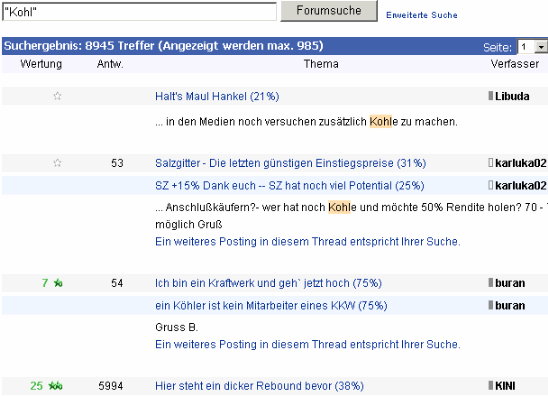
Task: Open posting ein Köhler ist kein Mitarbeiter
Action: coord(271,305)
